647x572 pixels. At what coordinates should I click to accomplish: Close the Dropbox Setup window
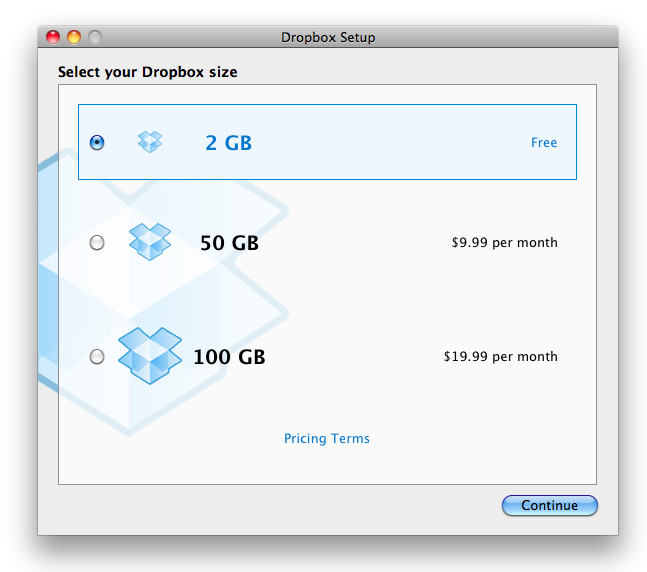pyautogui.click(x=53, y=37)
